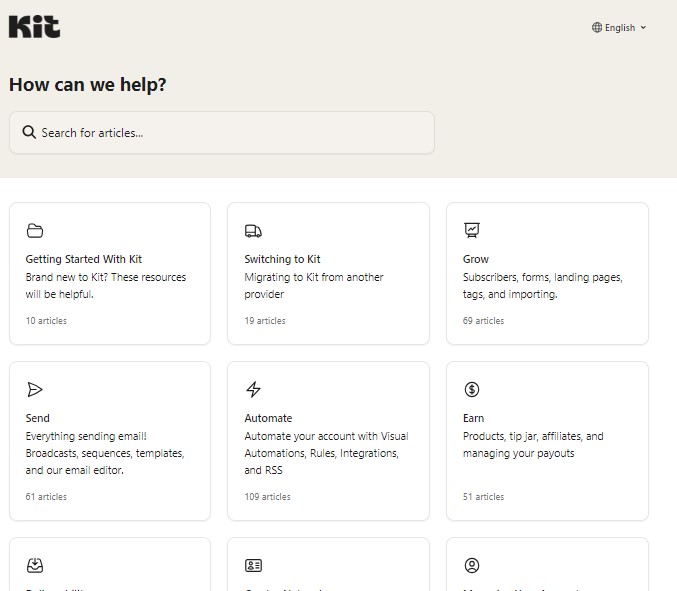Click the globe language icon
Viewport: 677px width, 591px height.
tap(597, 28)
